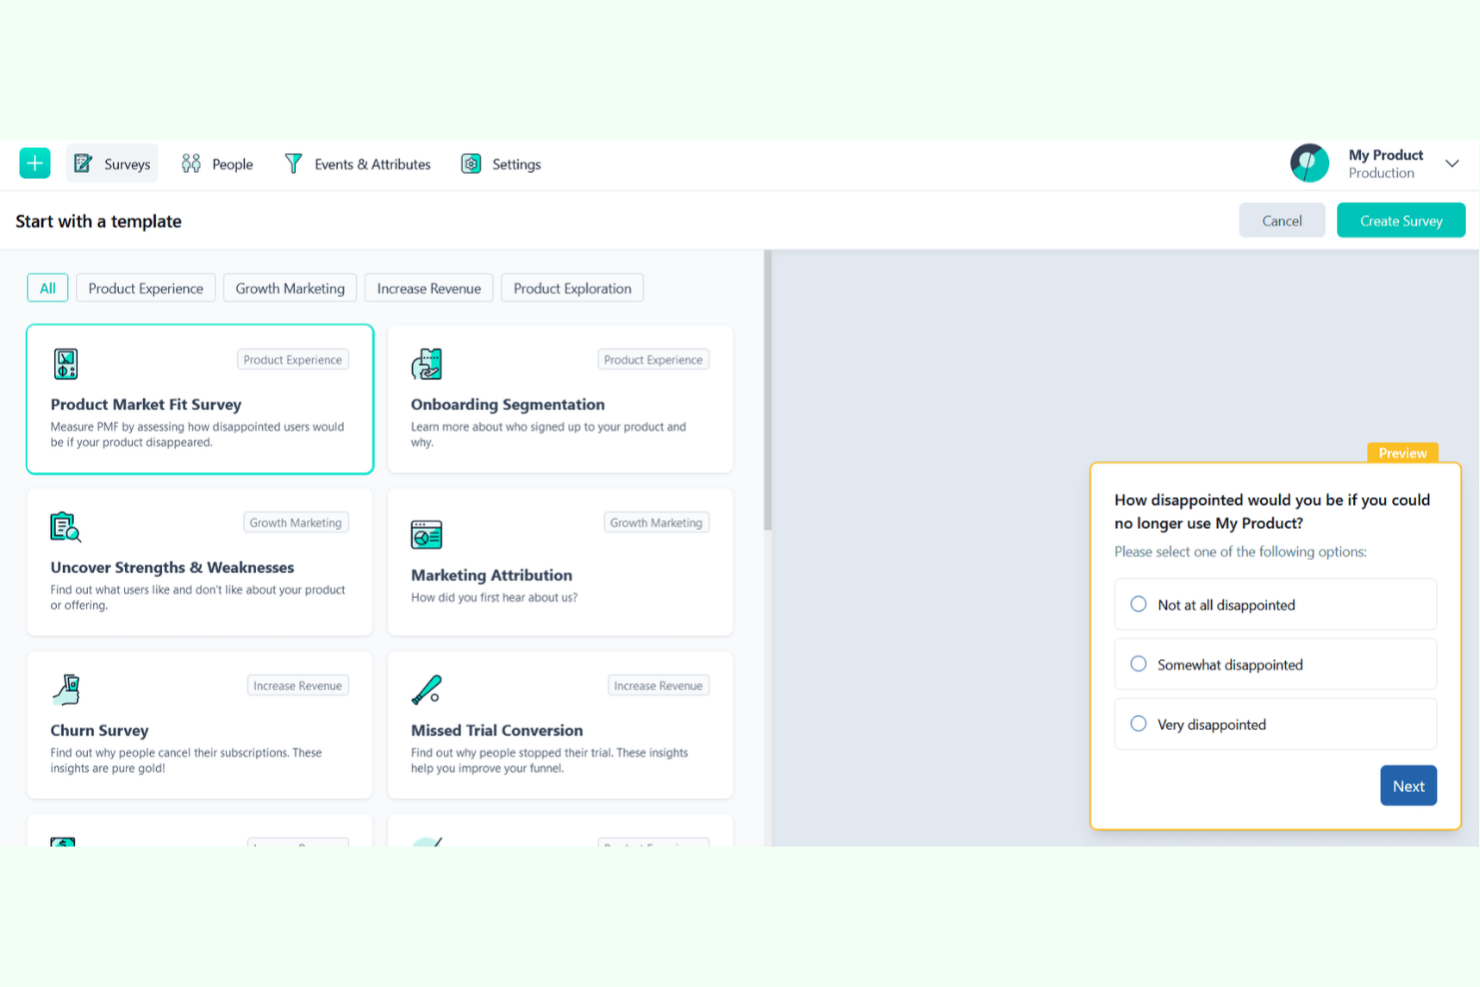Viewport: 1480px width, 987px height.
Task: Open the Surveys navigation tab
Action: pos(112,164)
